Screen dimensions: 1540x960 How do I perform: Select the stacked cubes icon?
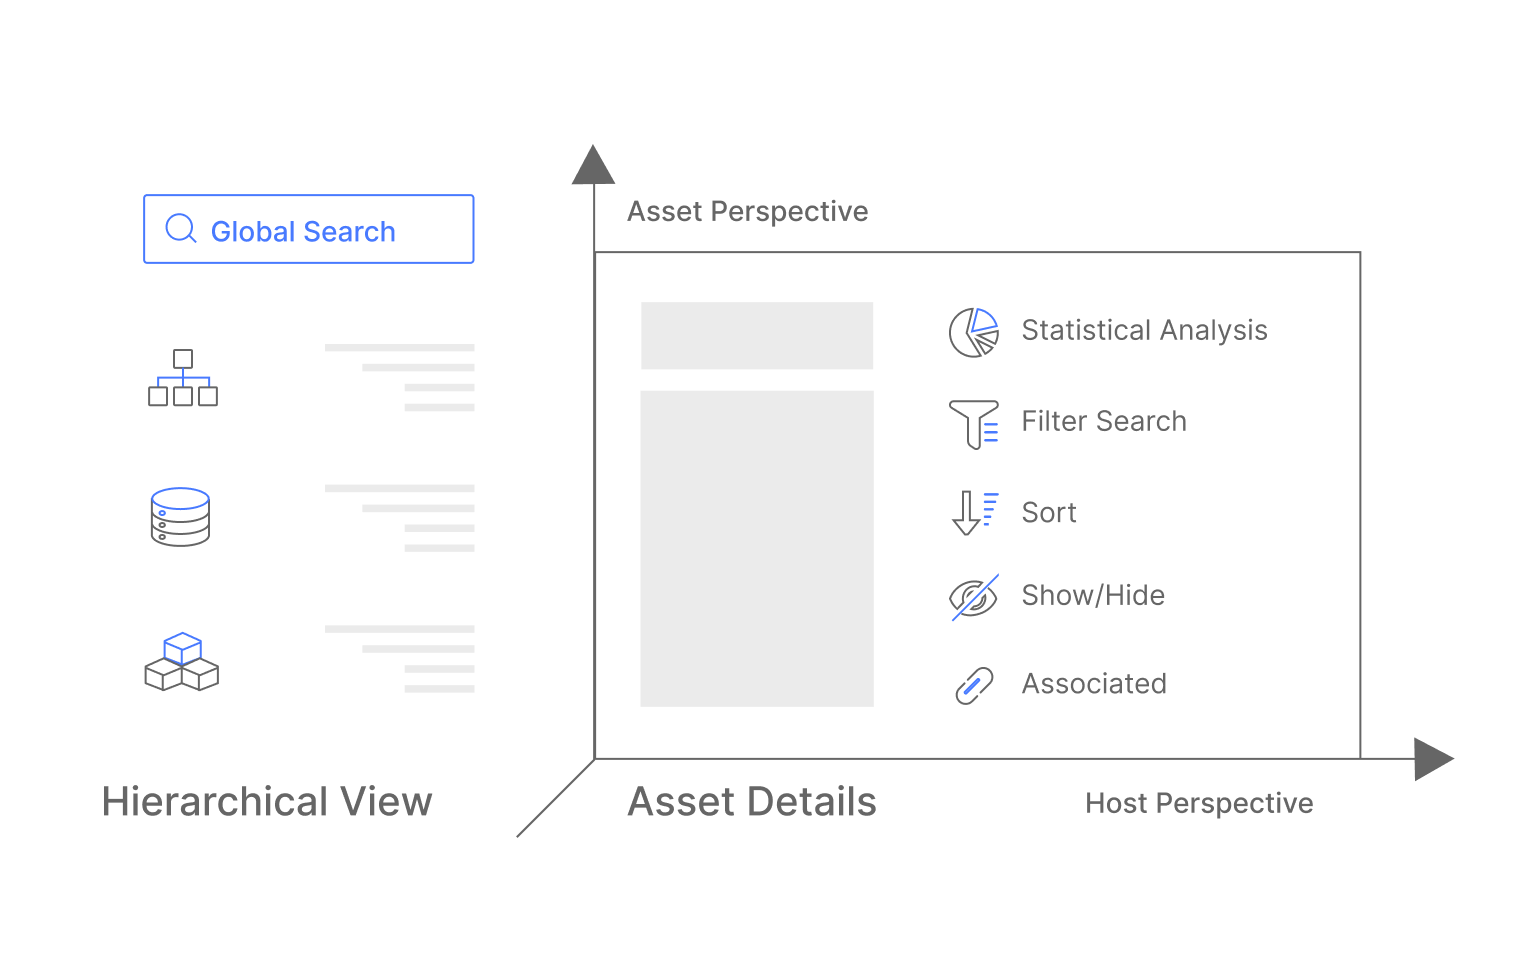tap(181, 661)
